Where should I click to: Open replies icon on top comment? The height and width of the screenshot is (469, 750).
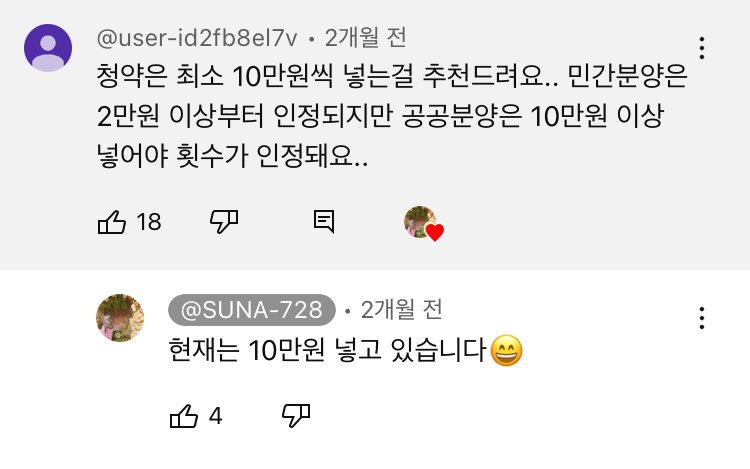(323, 222)
